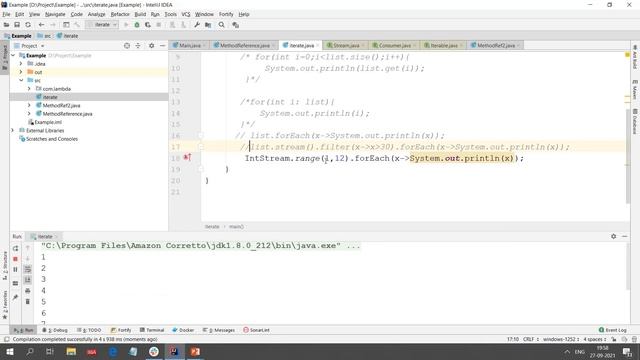Switch to the Main.java tab
Screen dimensions: 640x360
click(190, 45)
